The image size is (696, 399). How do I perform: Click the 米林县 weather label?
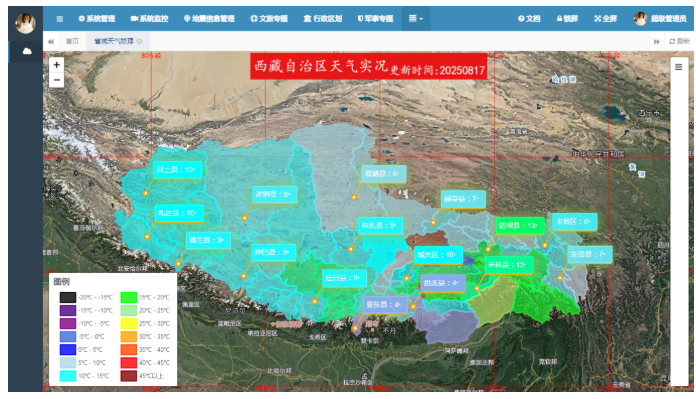click(x=509, y=265)
